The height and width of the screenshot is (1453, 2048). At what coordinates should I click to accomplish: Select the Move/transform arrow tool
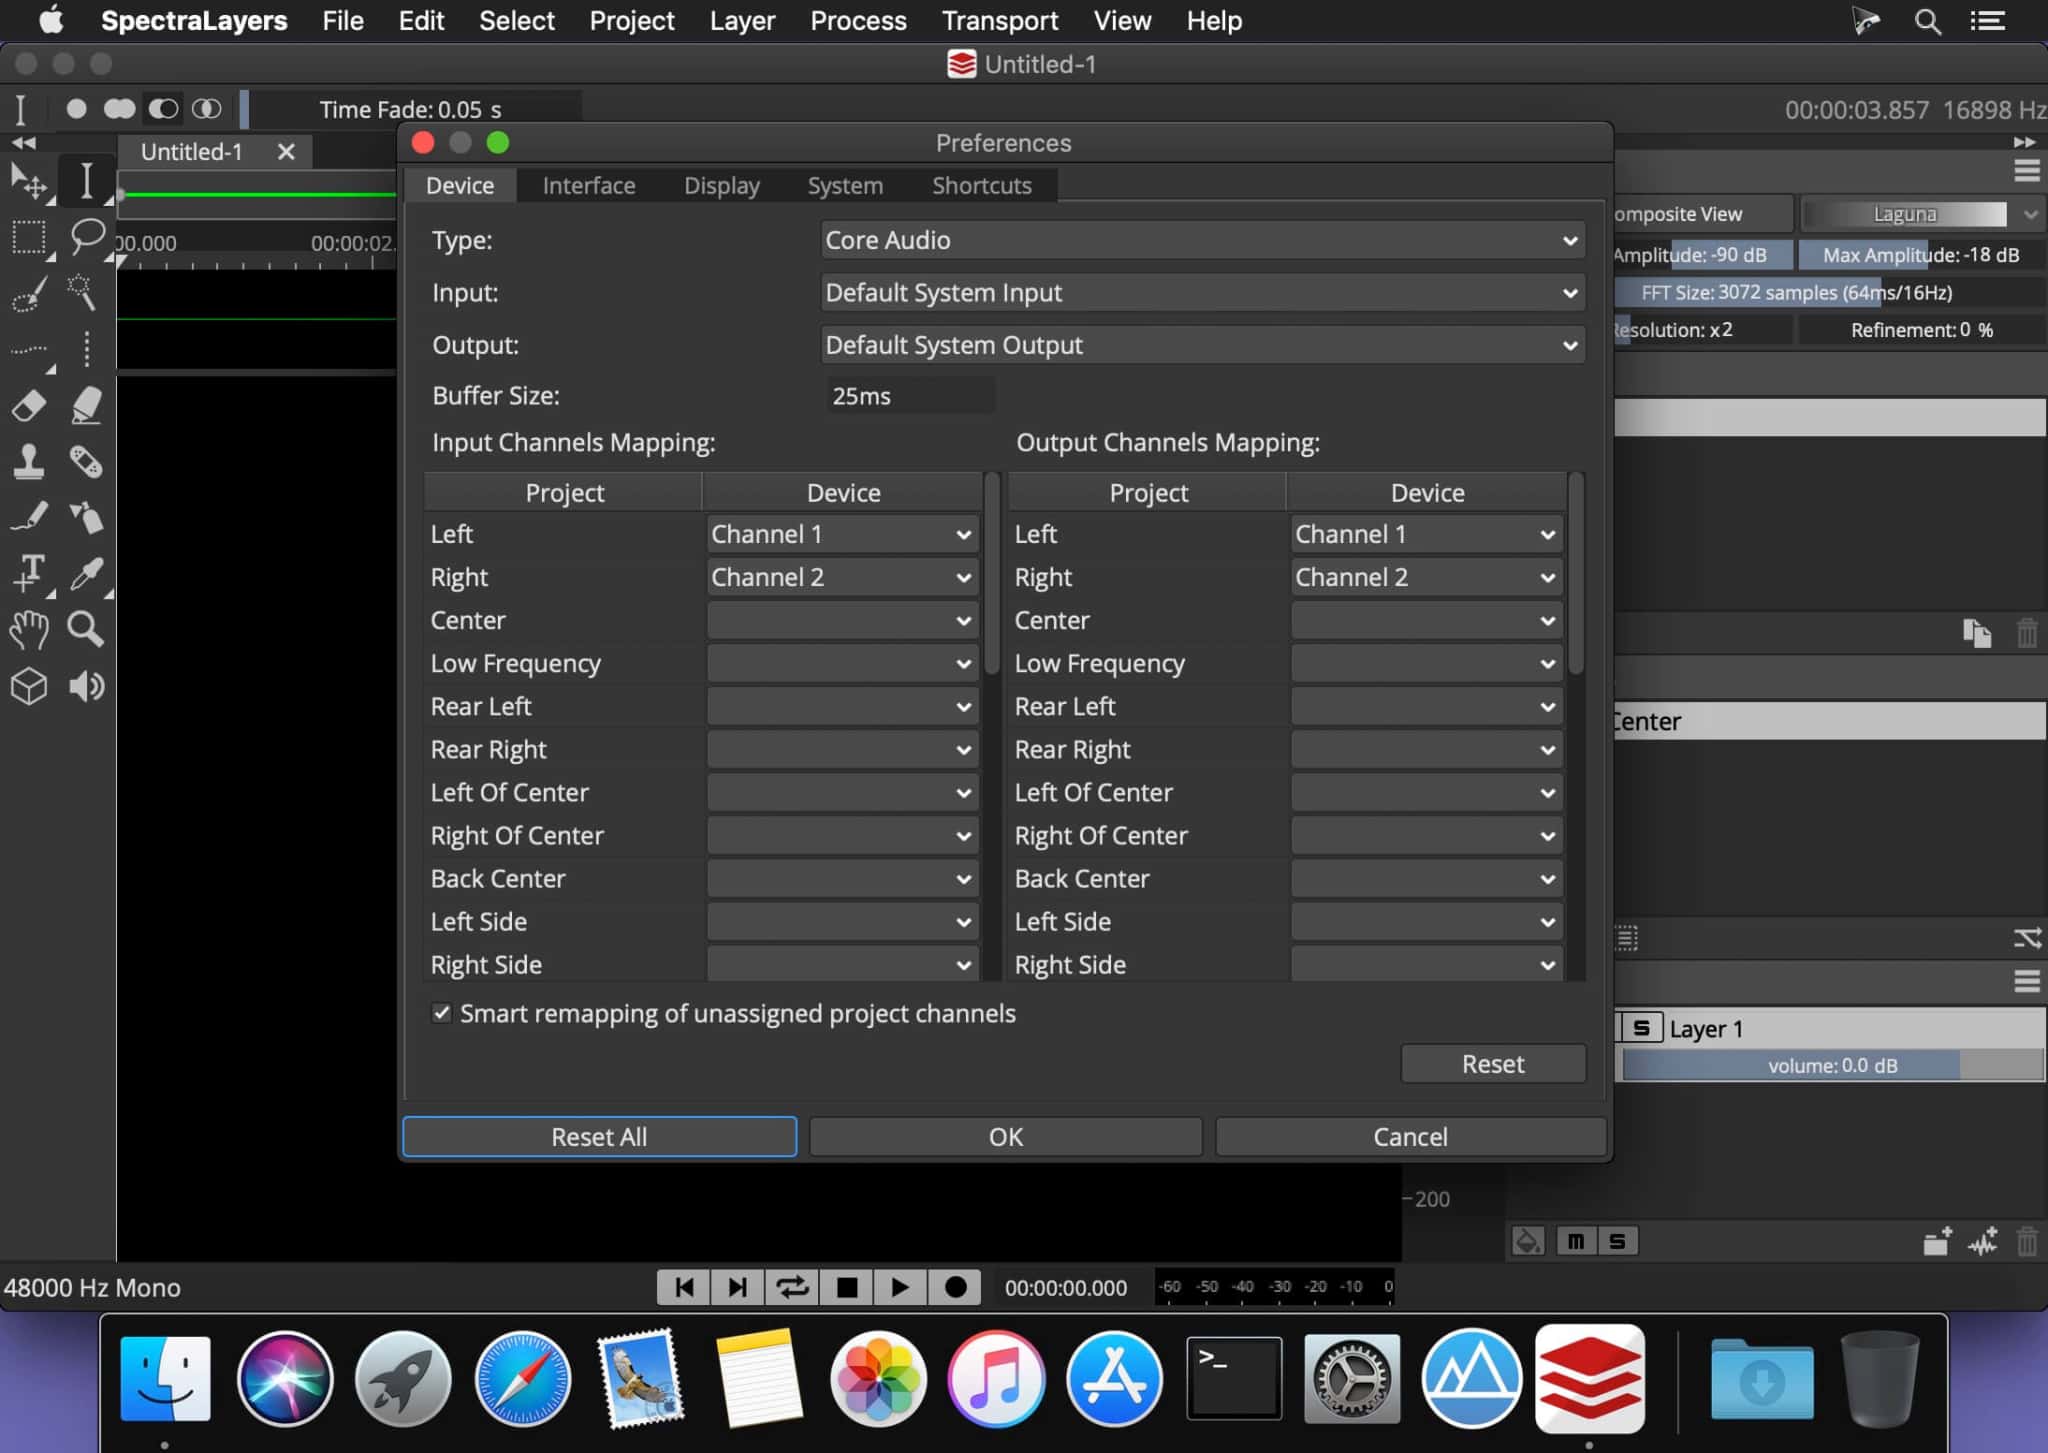click(x=29, y=181)
